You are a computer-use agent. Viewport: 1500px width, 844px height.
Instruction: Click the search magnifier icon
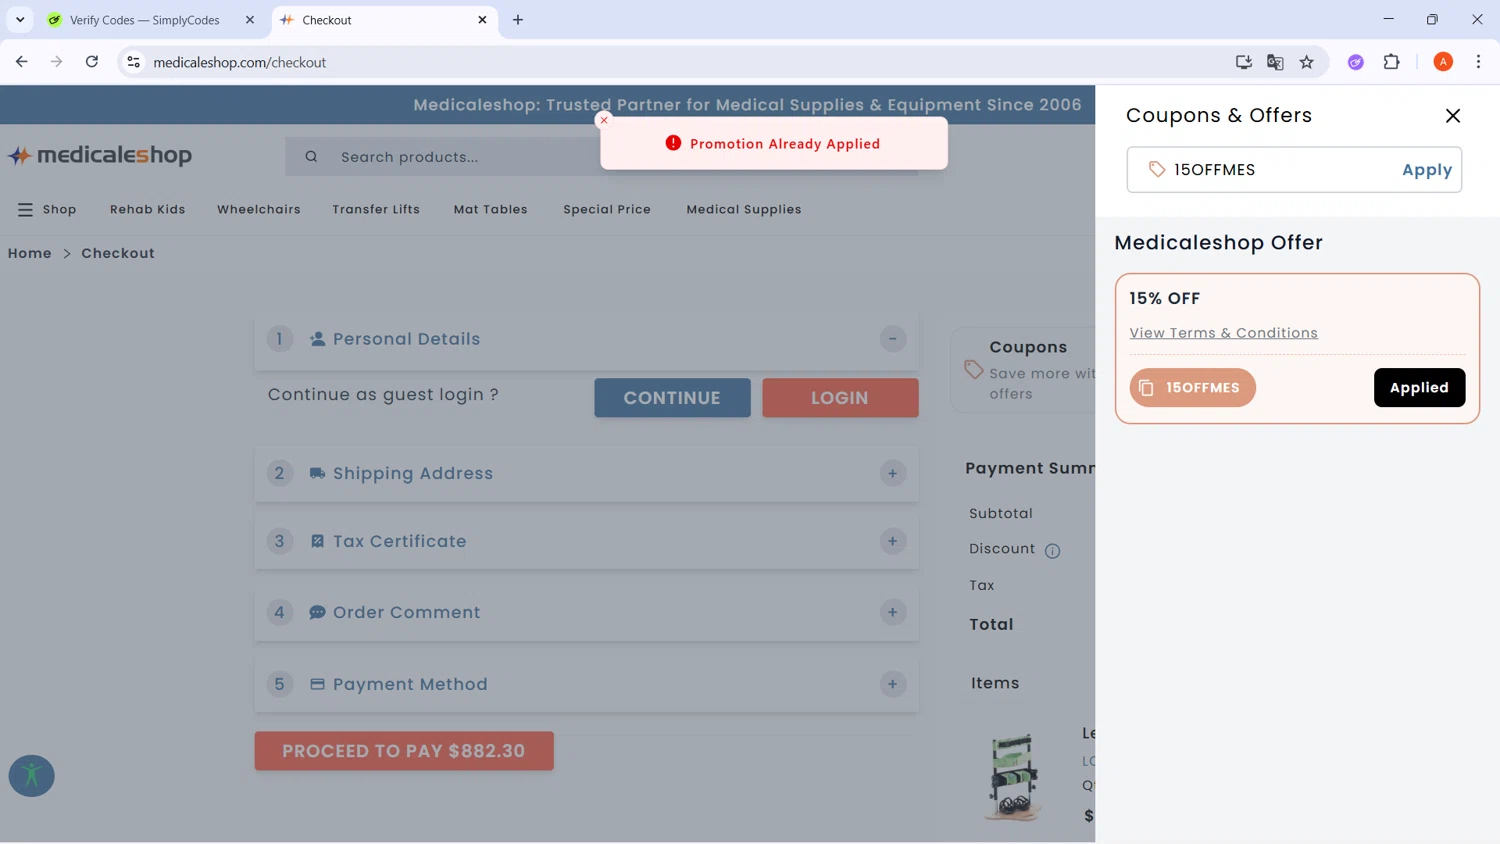tap(311, 157)
